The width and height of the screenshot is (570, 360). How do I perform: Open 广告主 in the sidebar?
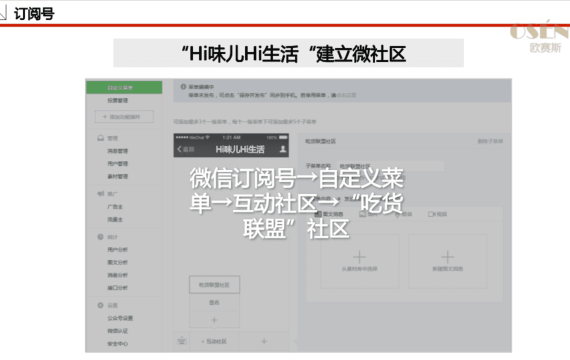click(115, 207)
